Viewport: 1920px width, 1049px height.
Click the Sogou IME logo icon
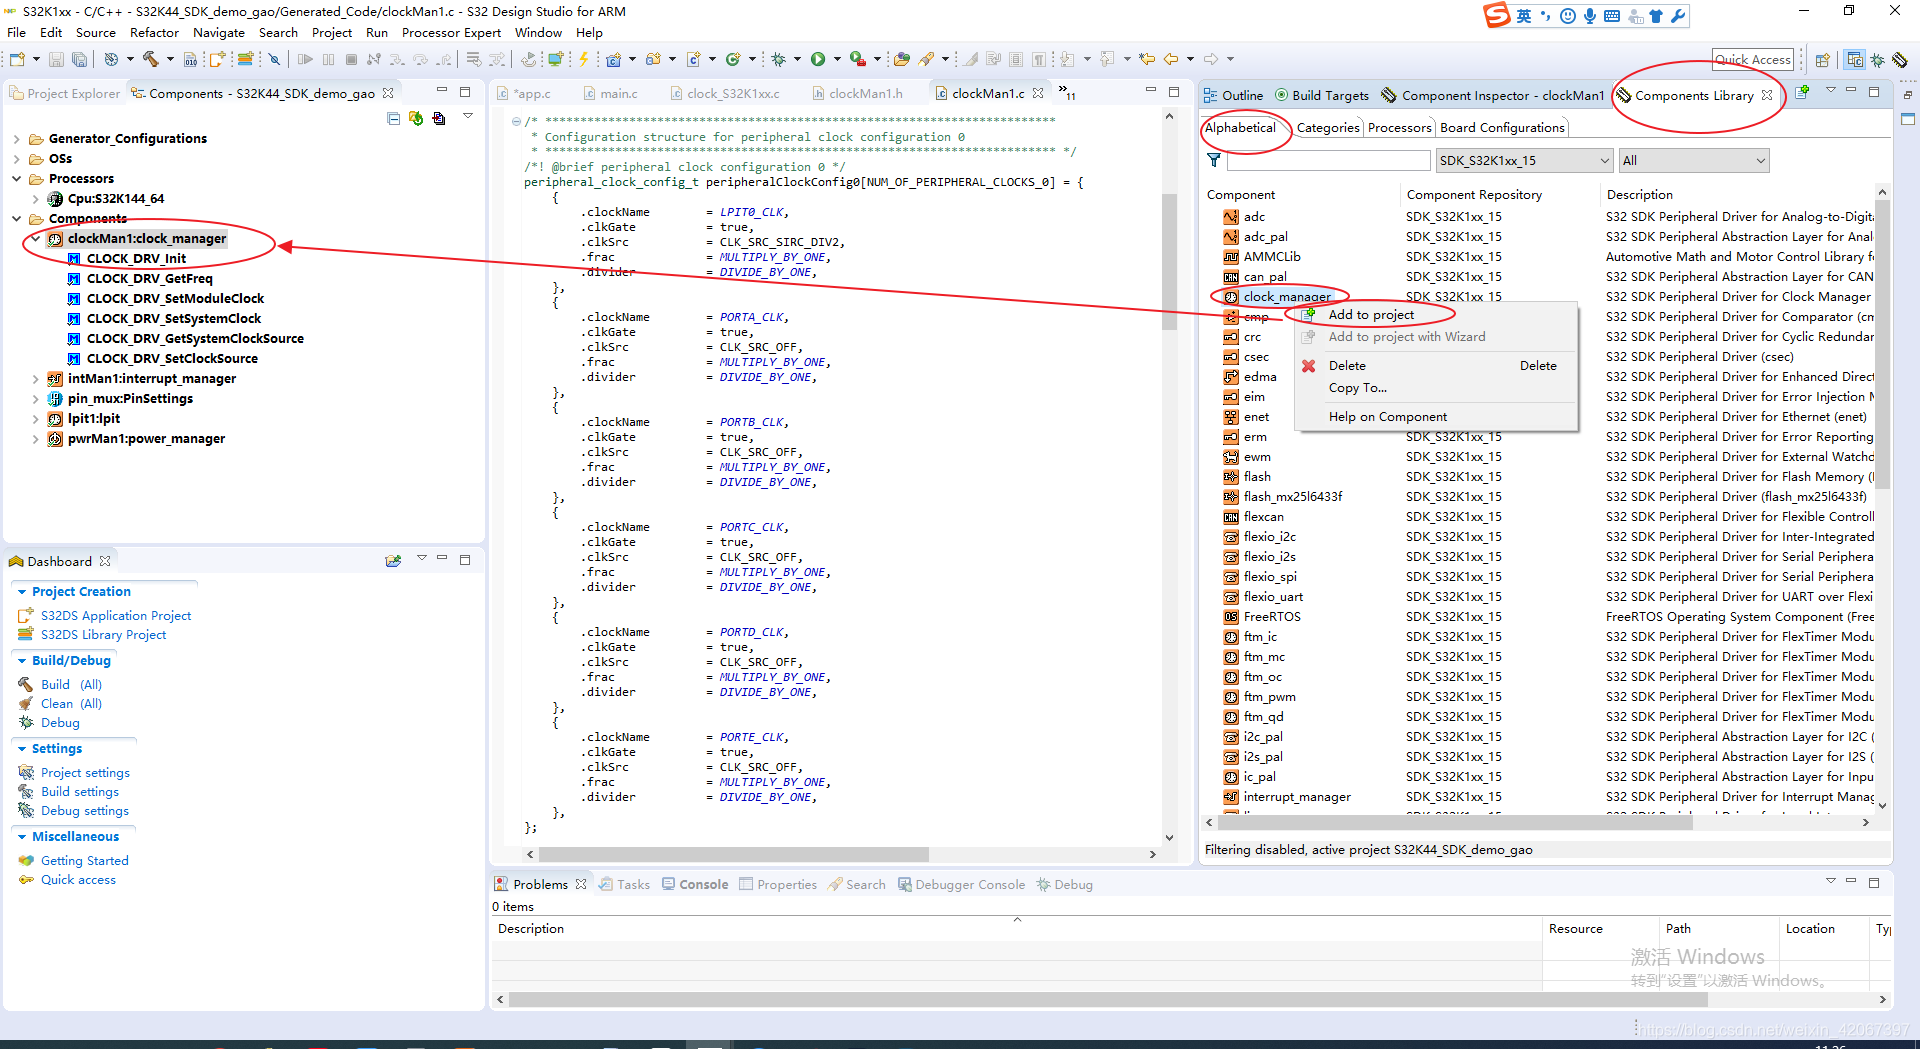1496,15
